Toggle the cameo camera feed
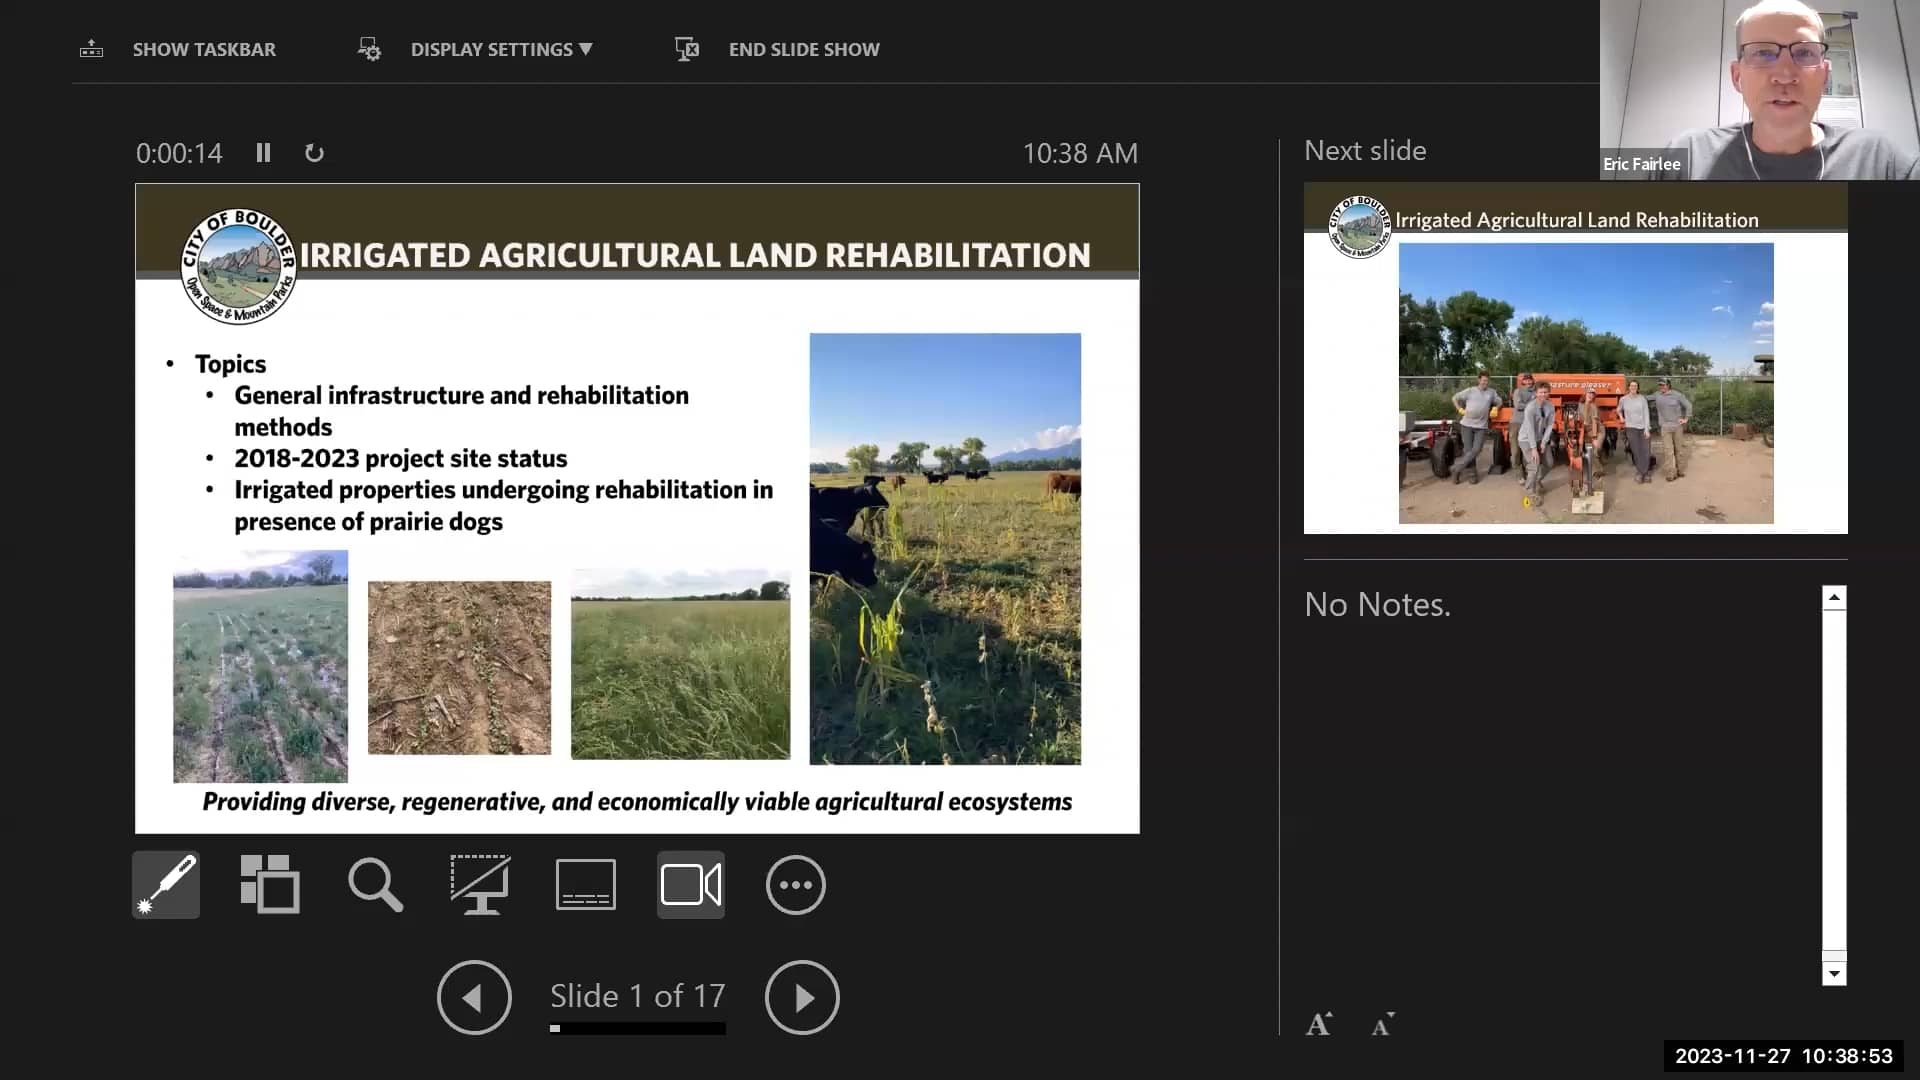 [x=690, y=884]
